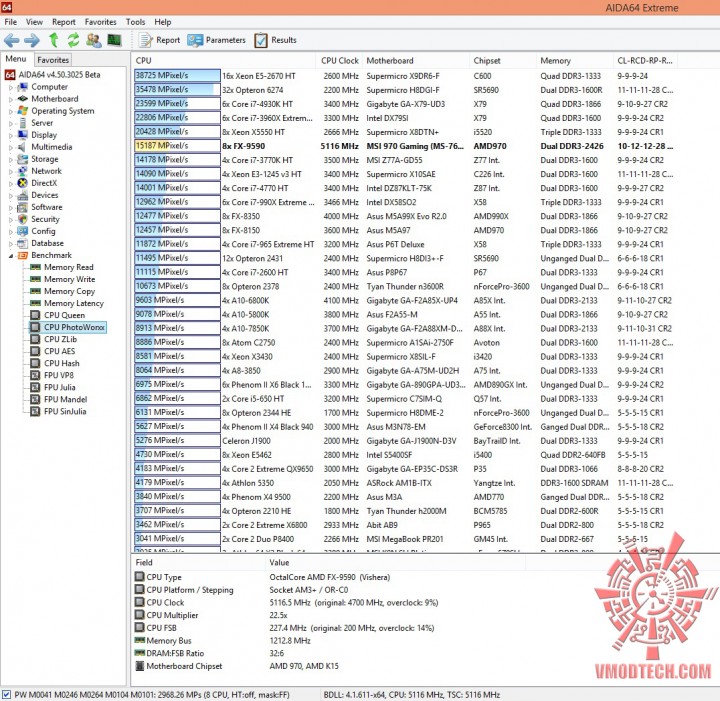Image resolution: width=720 pixels, height=701 pixels.
Task: Open the Help menu
Action: coord(163,22)
